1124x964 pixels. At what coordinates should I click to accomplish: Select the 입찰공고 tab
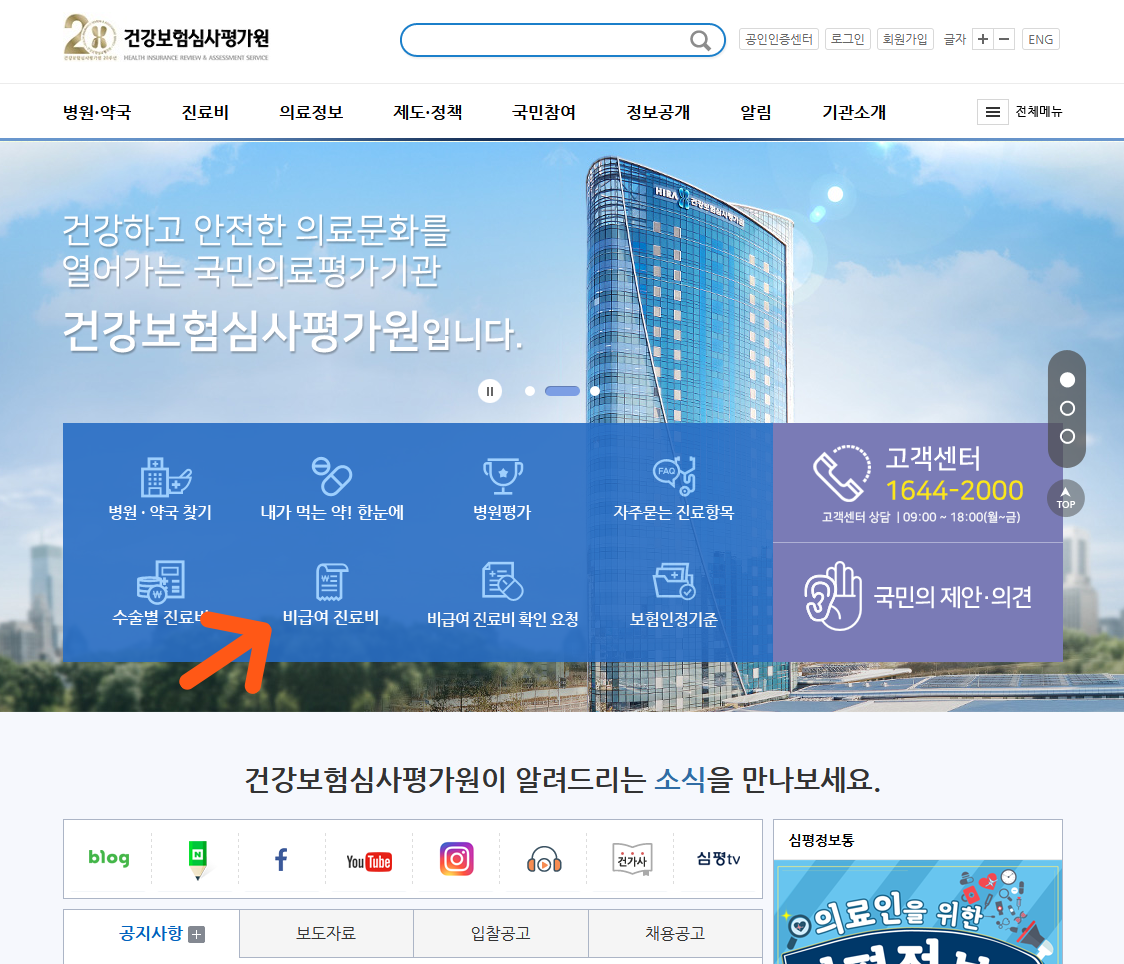(500, 934)
